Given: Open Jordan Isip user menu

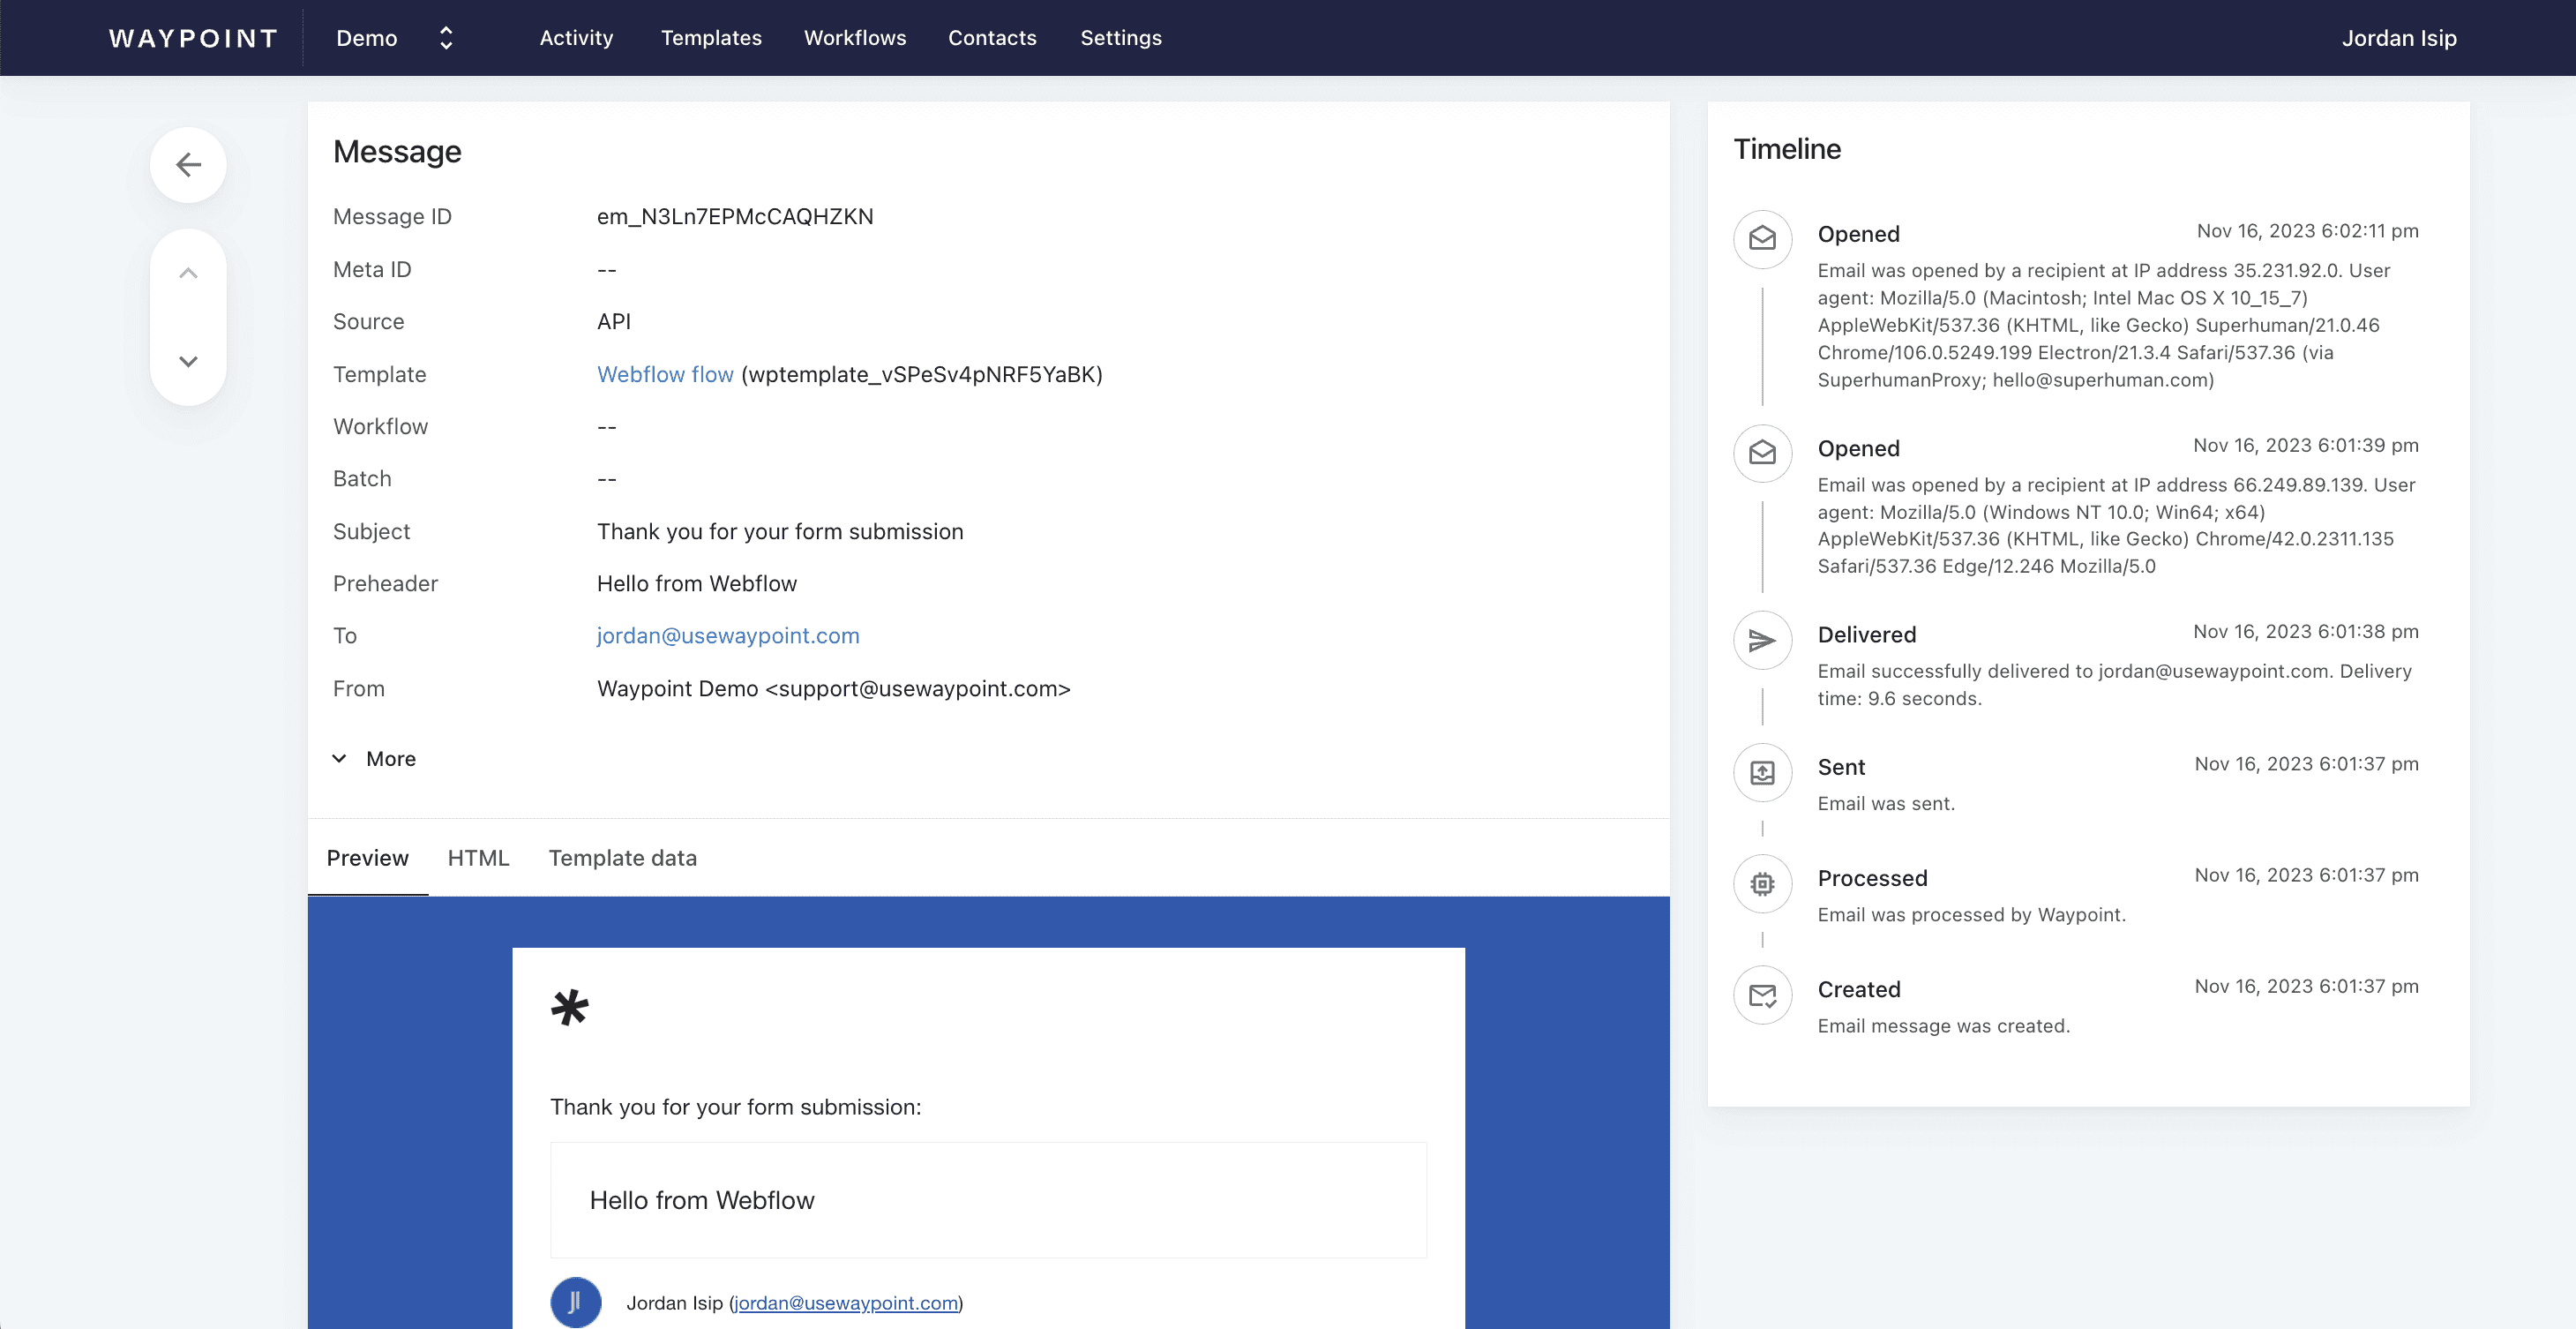Looking at the screenshot, I should [2398, 38].
